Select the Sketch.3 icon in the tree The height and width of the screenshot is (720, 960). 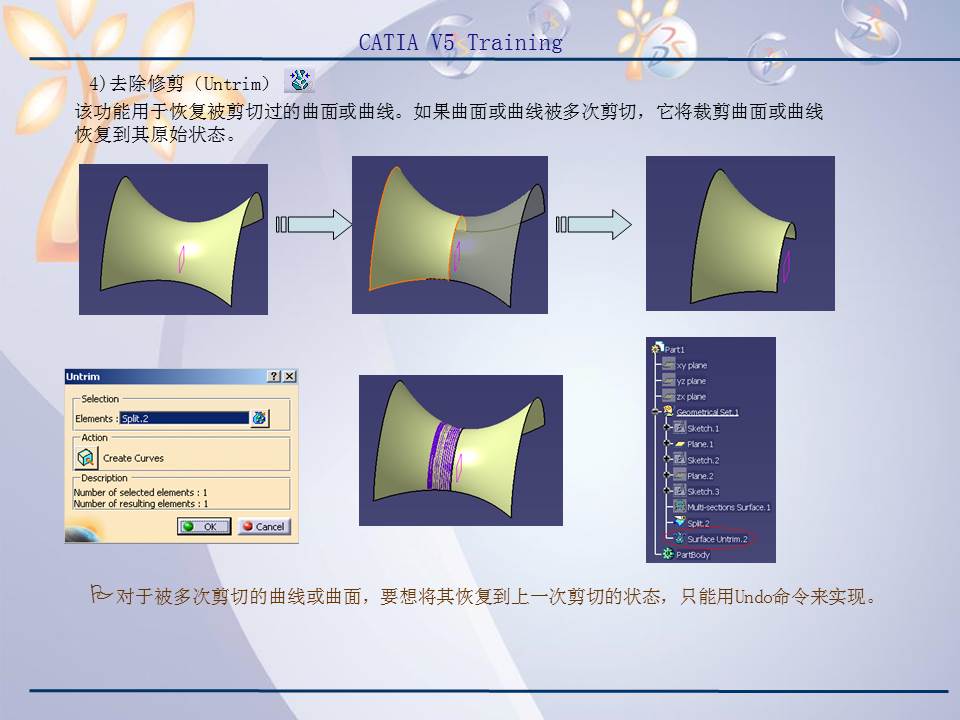point(680,489)
